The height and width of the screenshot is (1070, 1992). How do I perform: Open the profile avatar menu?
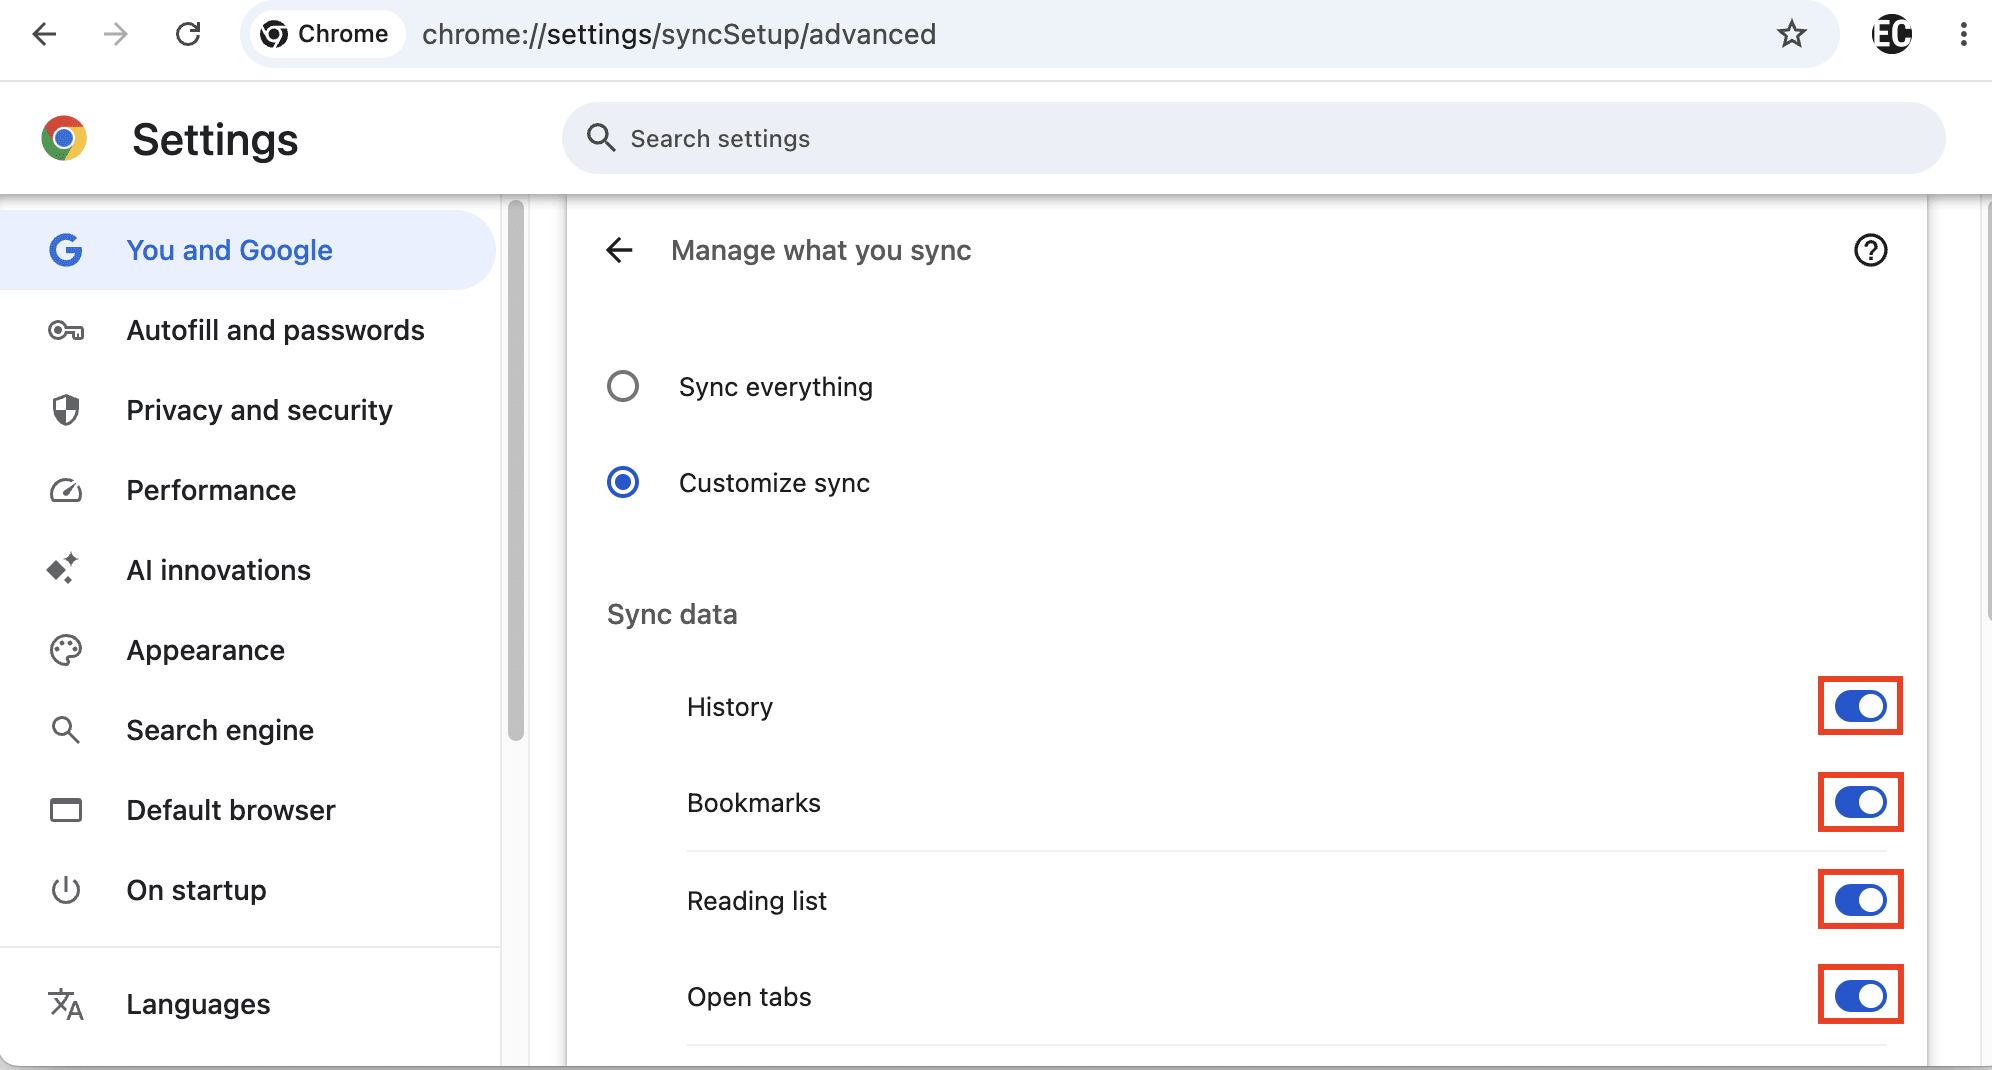[1892, 34]
